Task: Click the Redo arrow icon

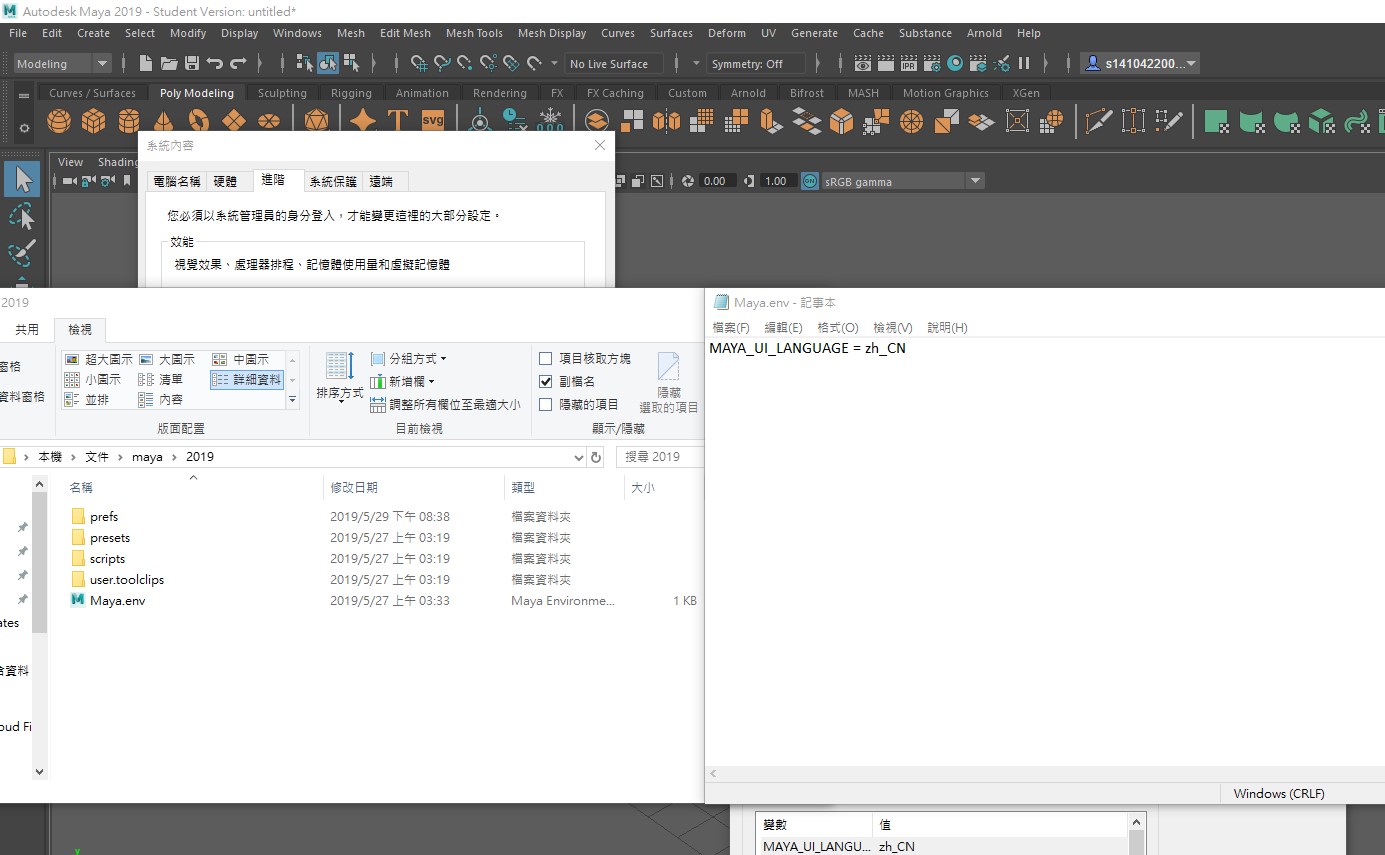Action: pyautogui.click(x=238, y=63)
